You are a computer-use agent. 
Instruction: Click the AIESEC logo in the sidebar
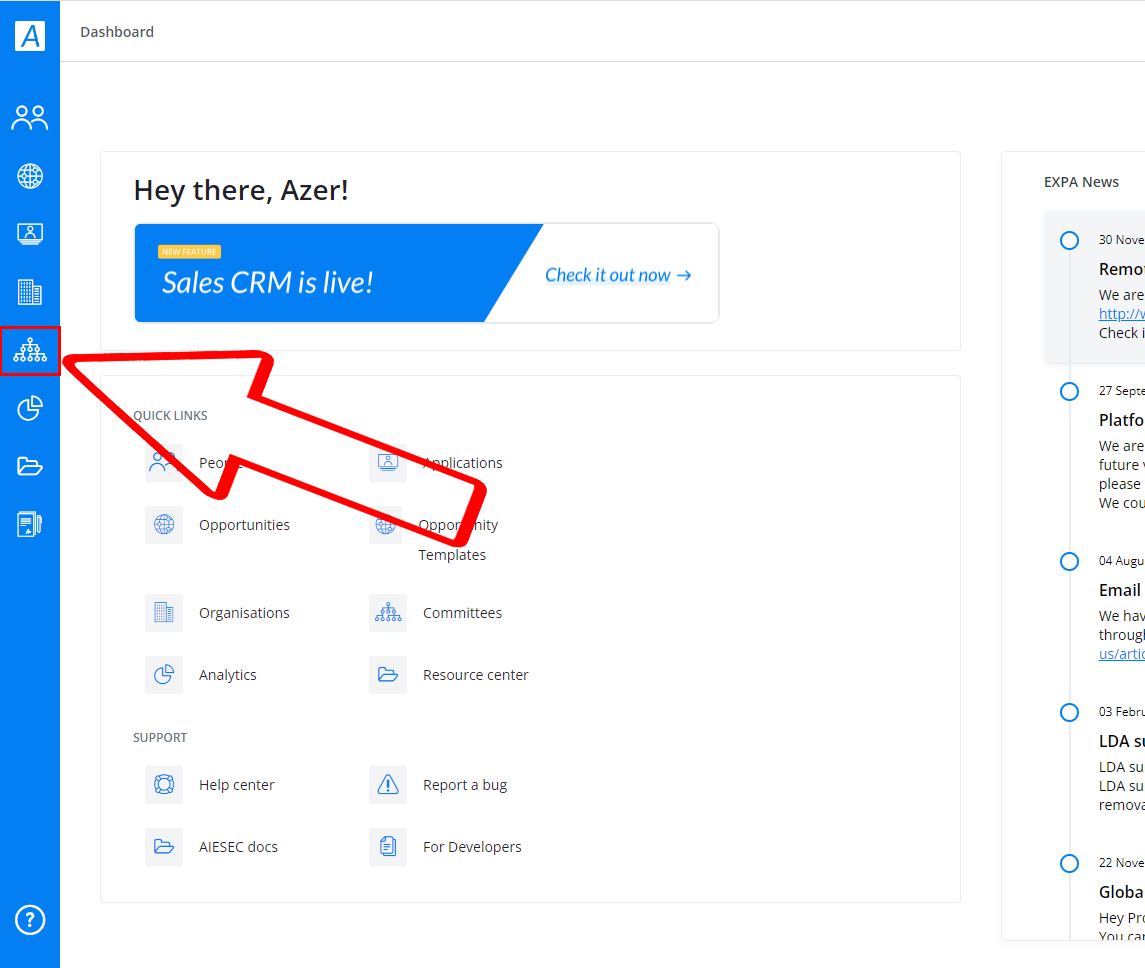[30, 36]
